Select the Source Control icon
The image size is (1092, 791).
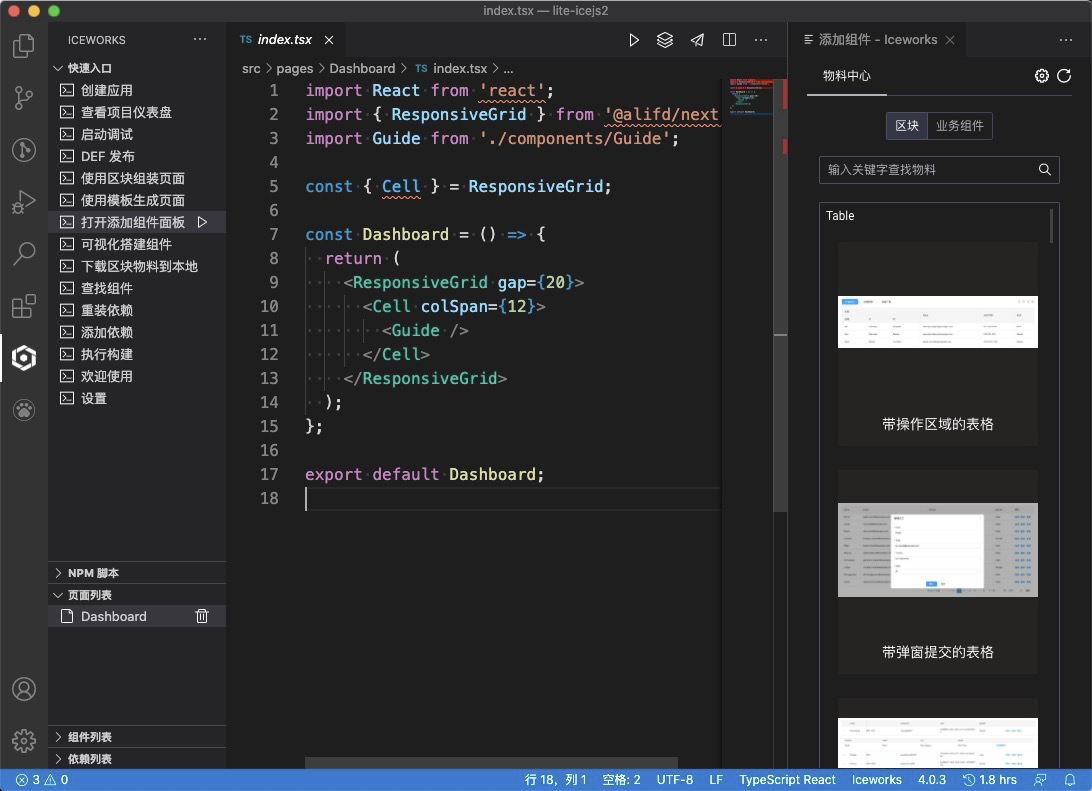coord(22,97)
